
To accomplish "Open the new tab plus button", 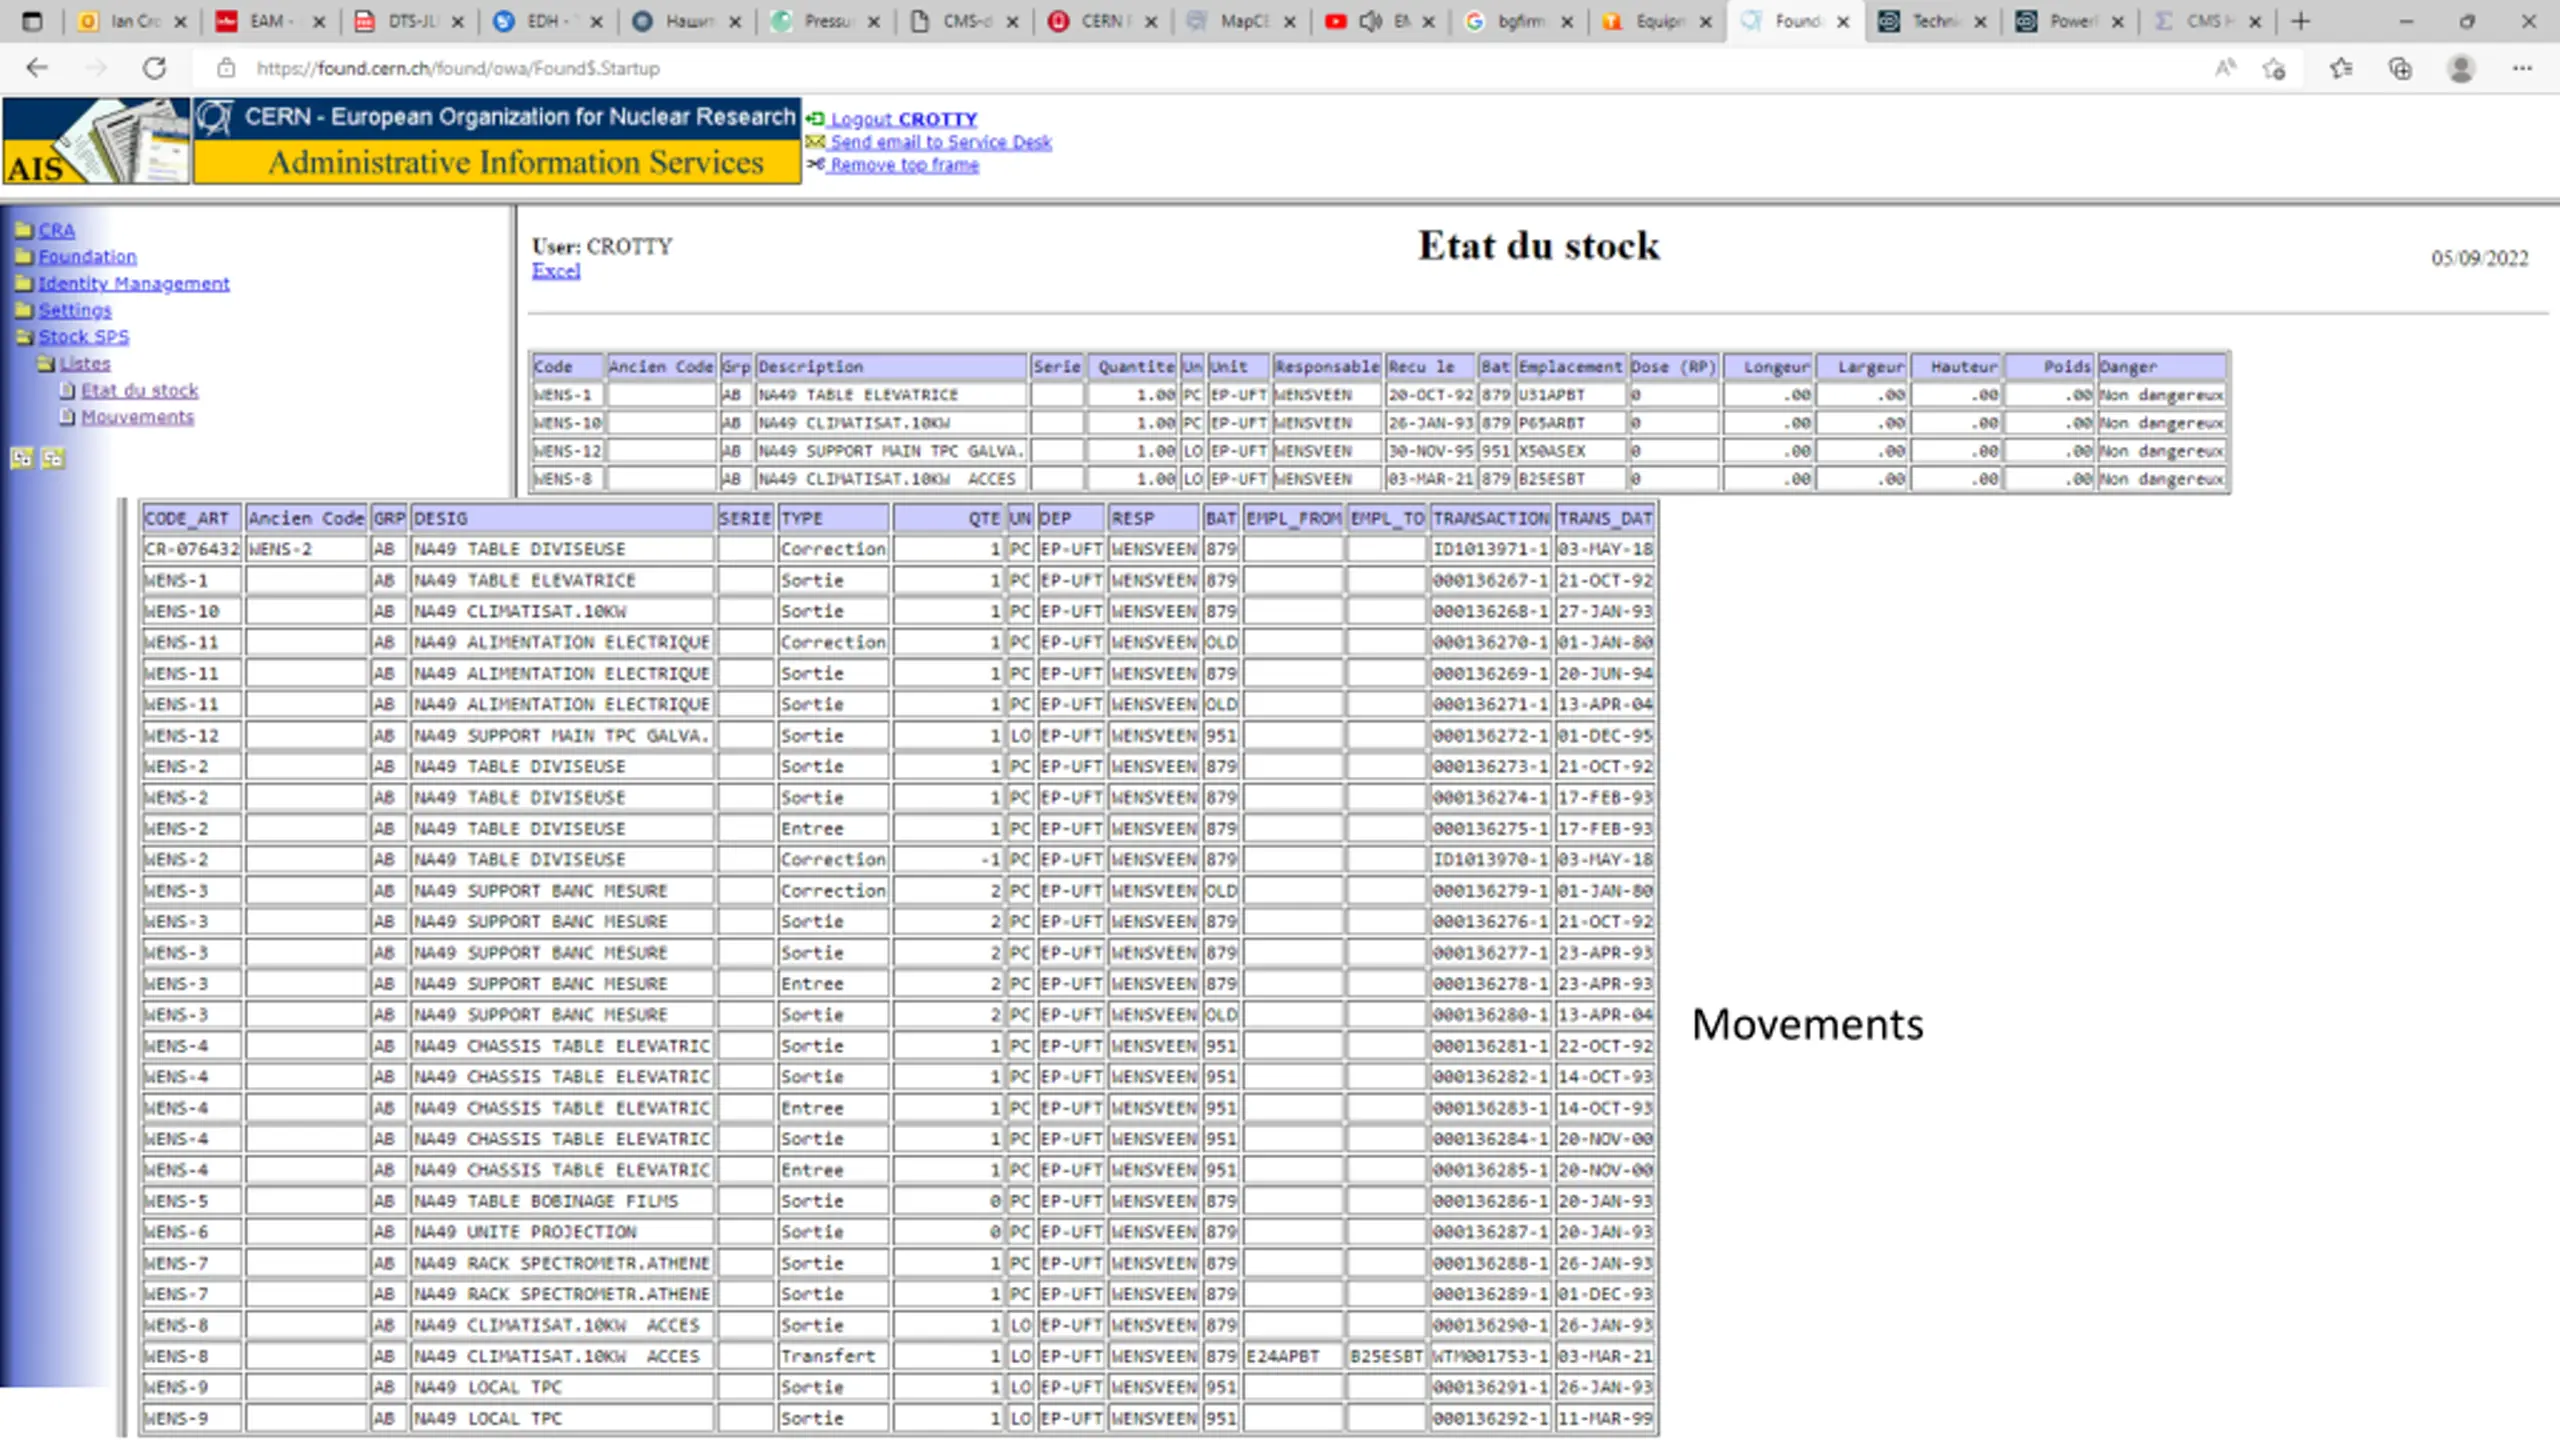I will (x=2300, y=21).
